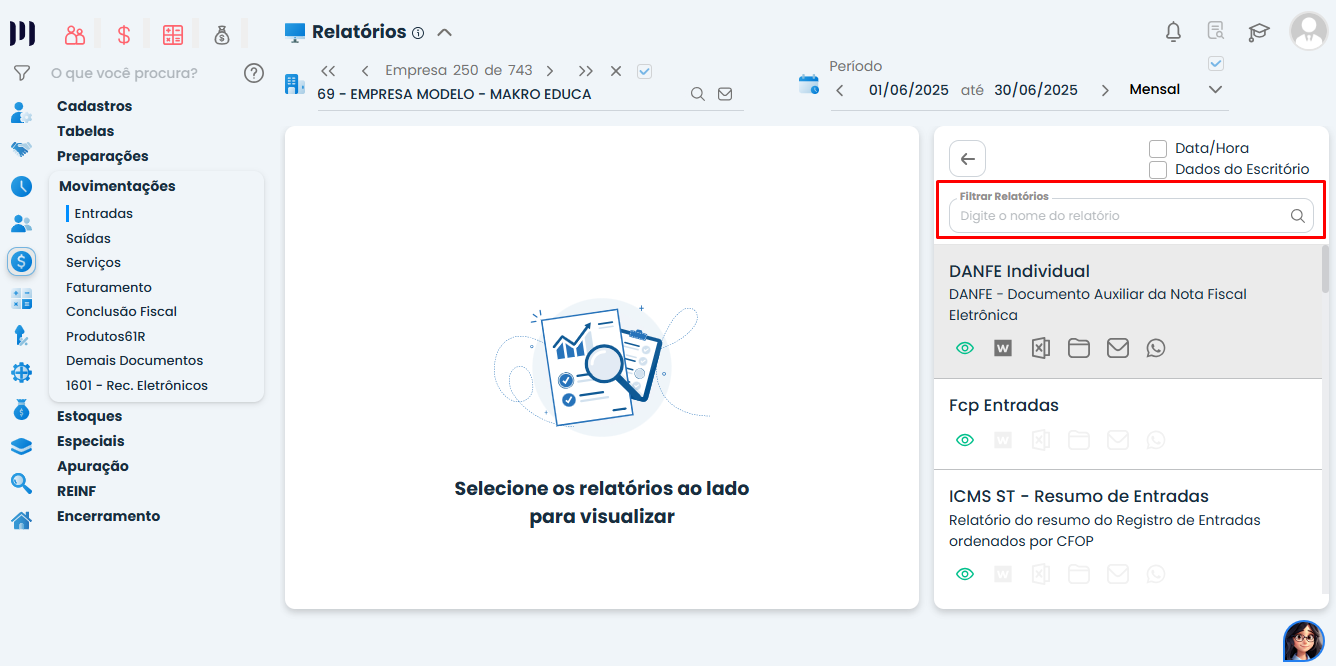Image resolution: width=1336 pixels, height=666 pixels.
Task: Click the red dollar sign toolbar icon
Action: [123, 33]
